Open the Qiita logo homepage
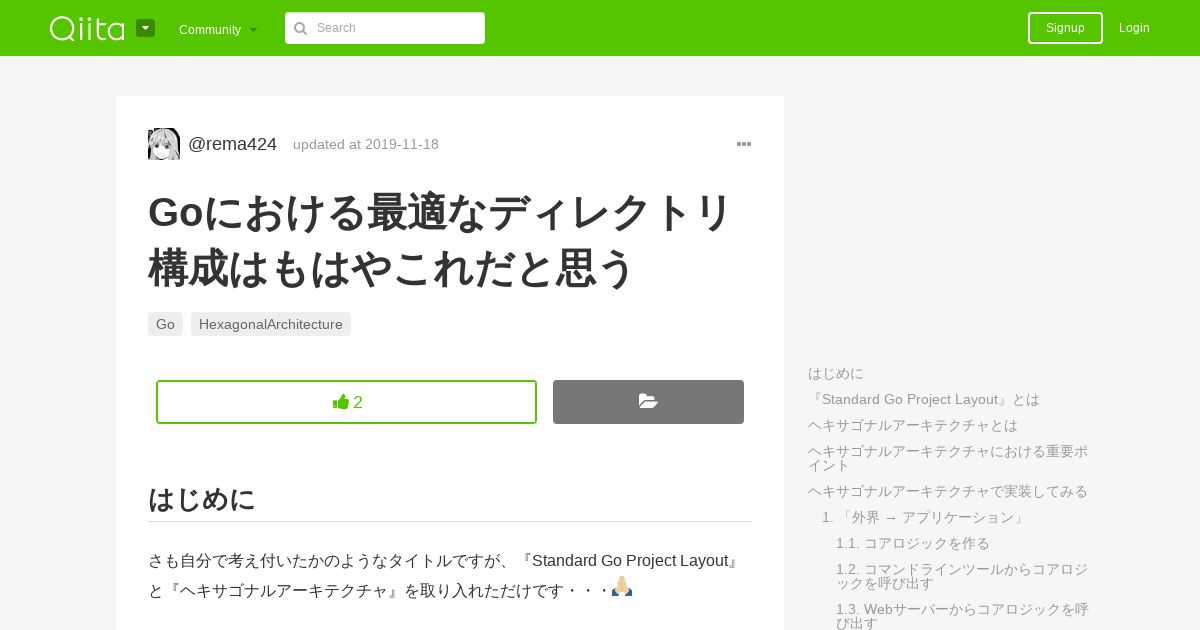This screenshot has height=630, width=1200. [x=87, y=28]
